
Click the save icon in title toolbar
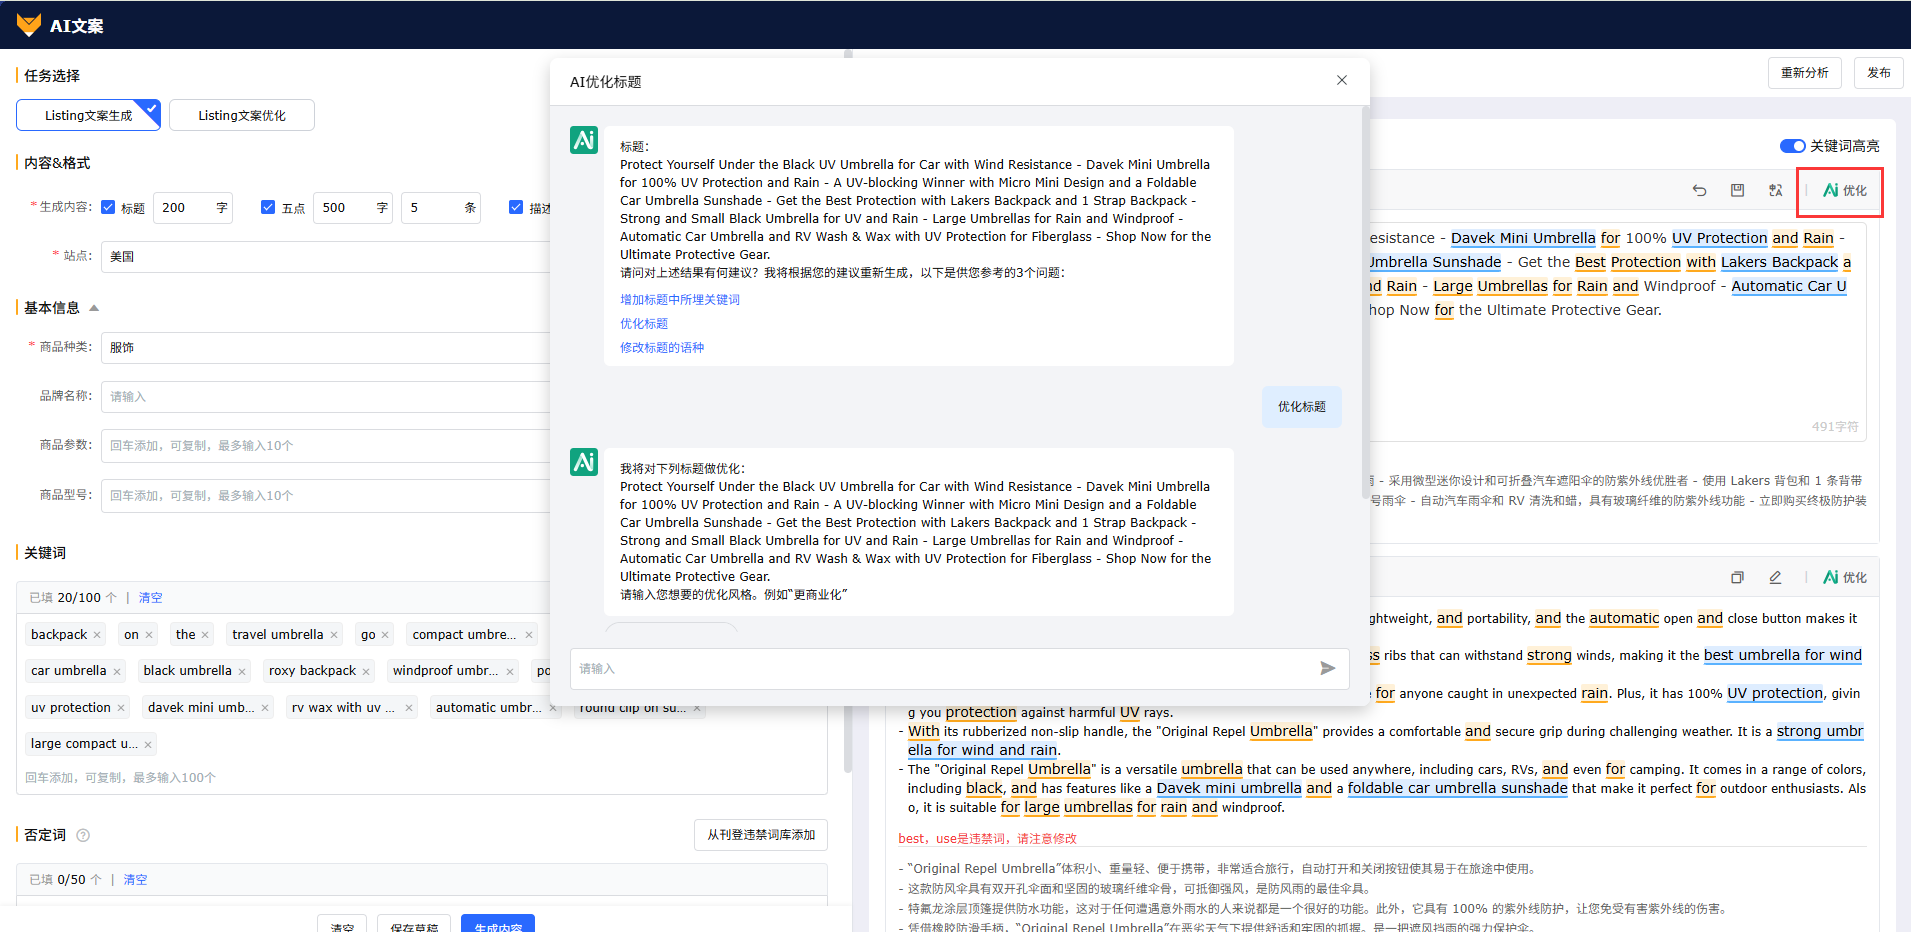coord(1737,190)
